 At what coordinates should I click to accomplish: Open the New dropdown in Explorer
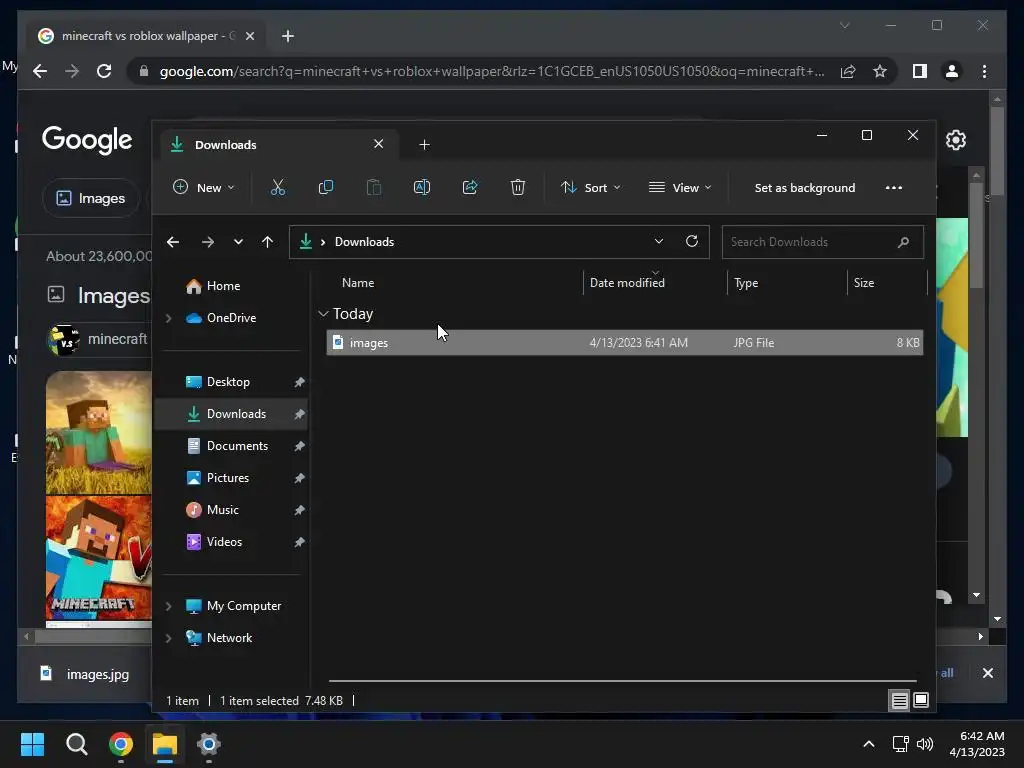coord(203,187)
